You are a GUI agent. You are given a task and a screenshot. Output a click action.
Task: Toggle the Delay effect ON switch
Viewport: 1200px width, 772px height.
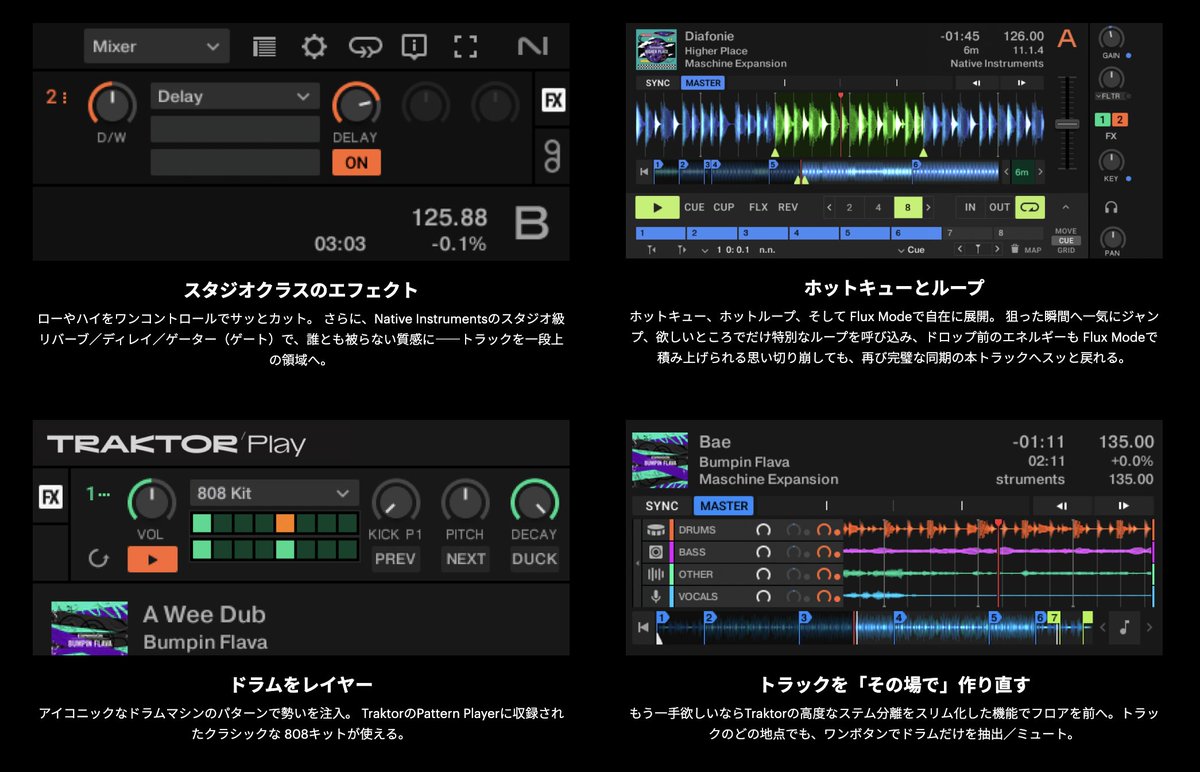[x=356, y=161]
